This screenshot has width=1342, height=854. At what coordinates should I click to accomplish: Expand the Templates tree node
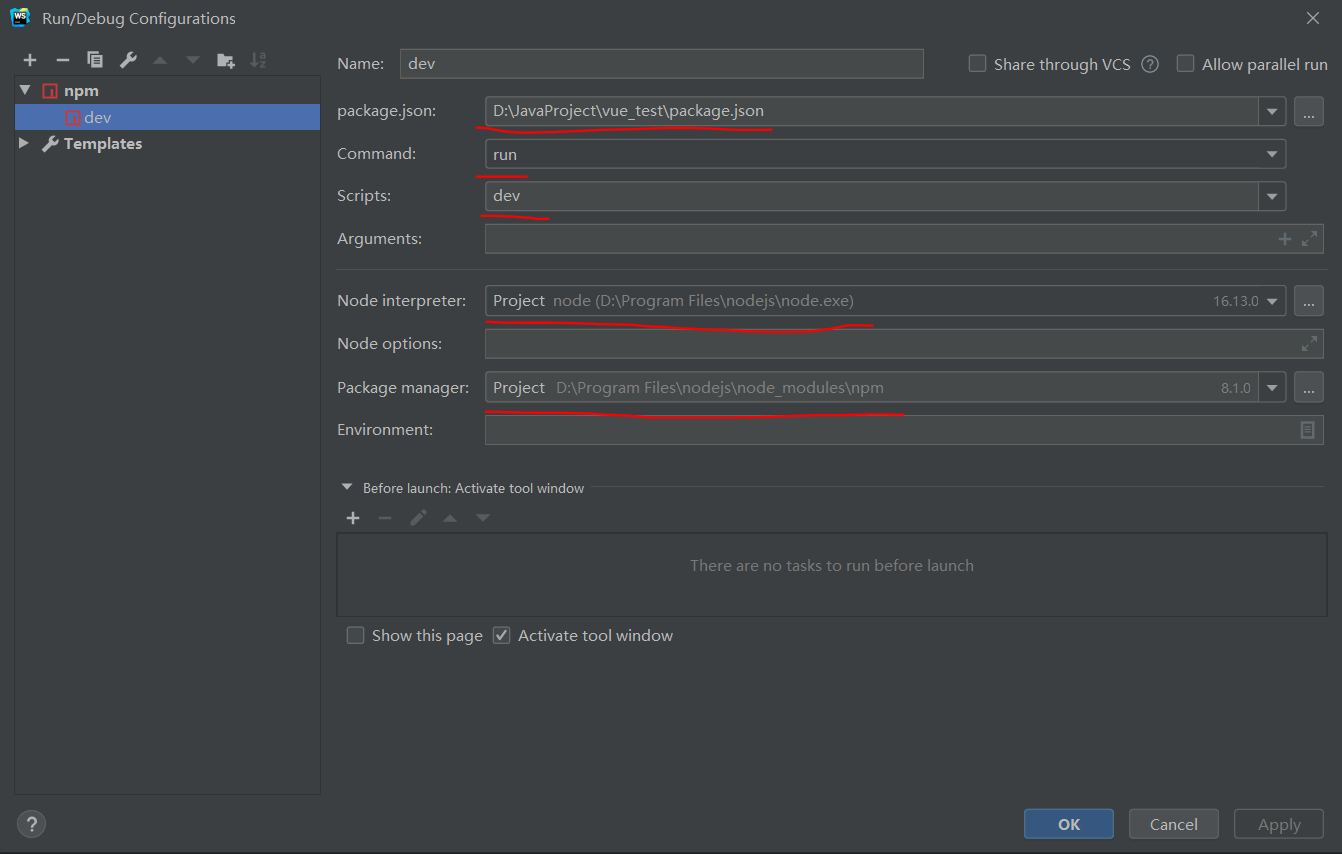point(25,143)
